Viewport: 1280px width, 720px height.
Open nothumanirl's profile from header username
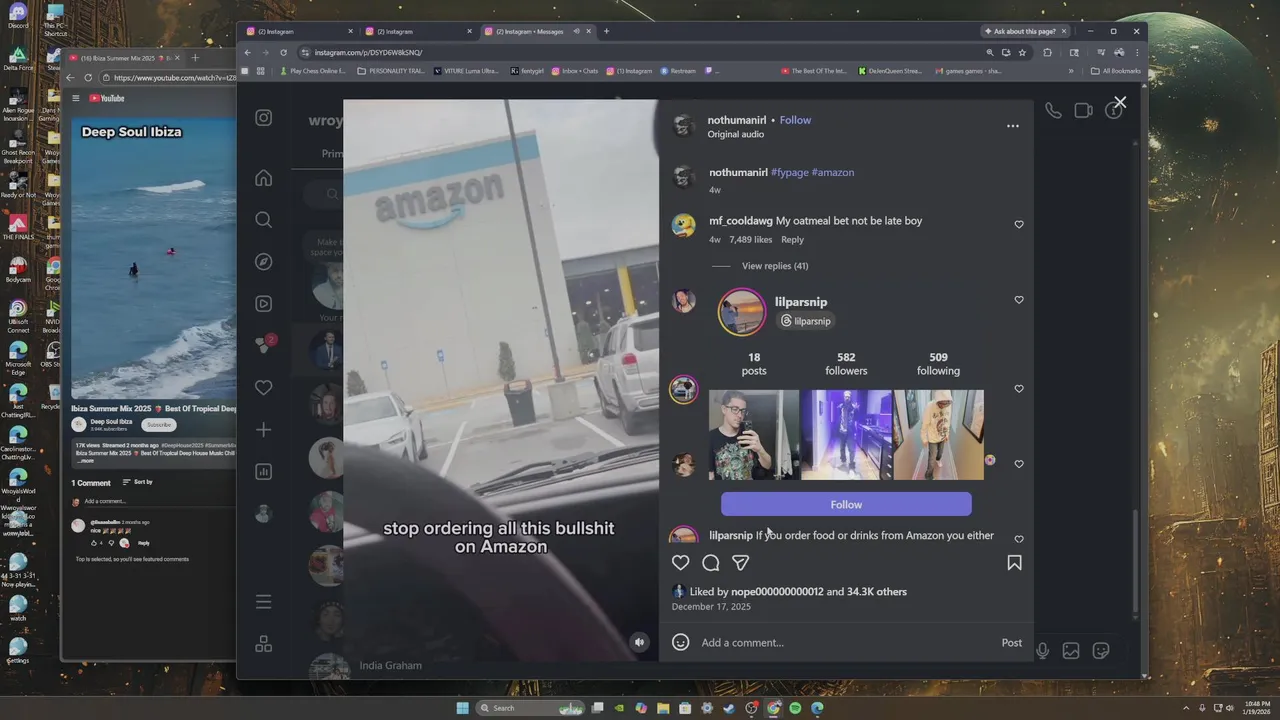click(x=737, y=120)
